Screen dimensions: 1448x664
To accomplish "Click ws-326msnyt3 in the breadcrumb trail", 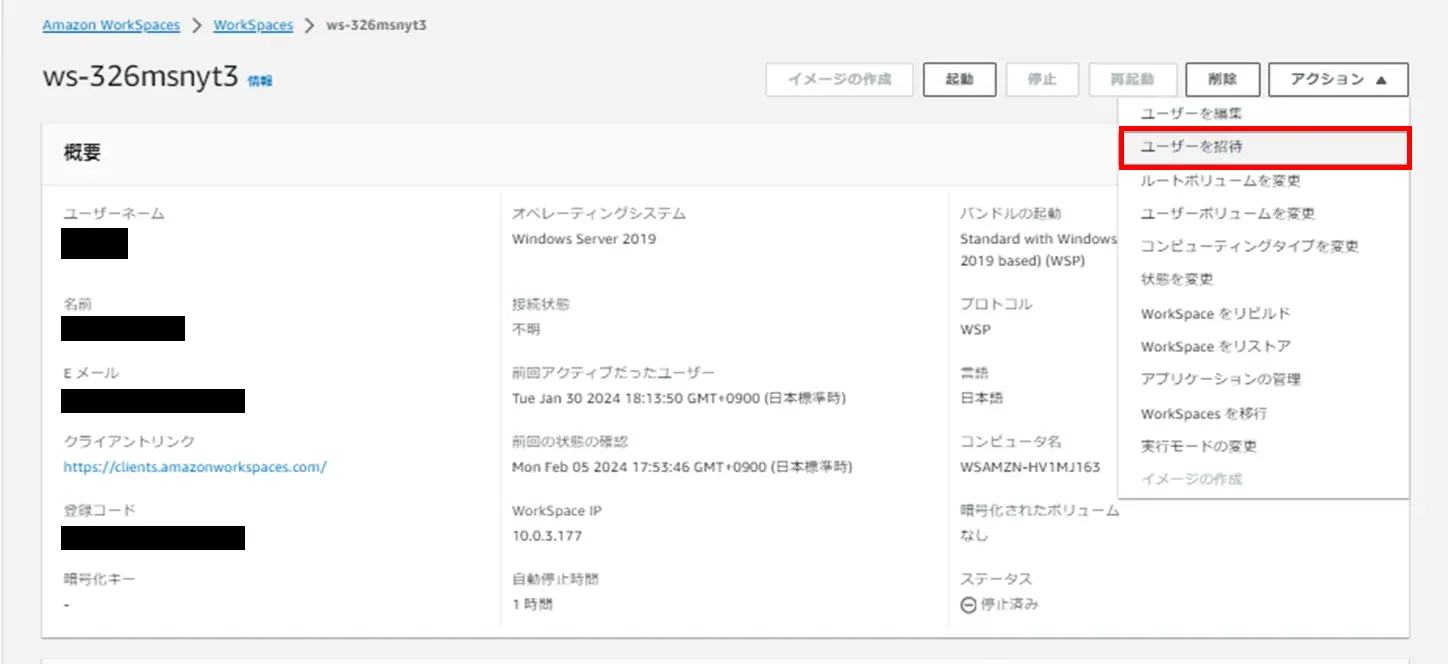I will point(377,25).
